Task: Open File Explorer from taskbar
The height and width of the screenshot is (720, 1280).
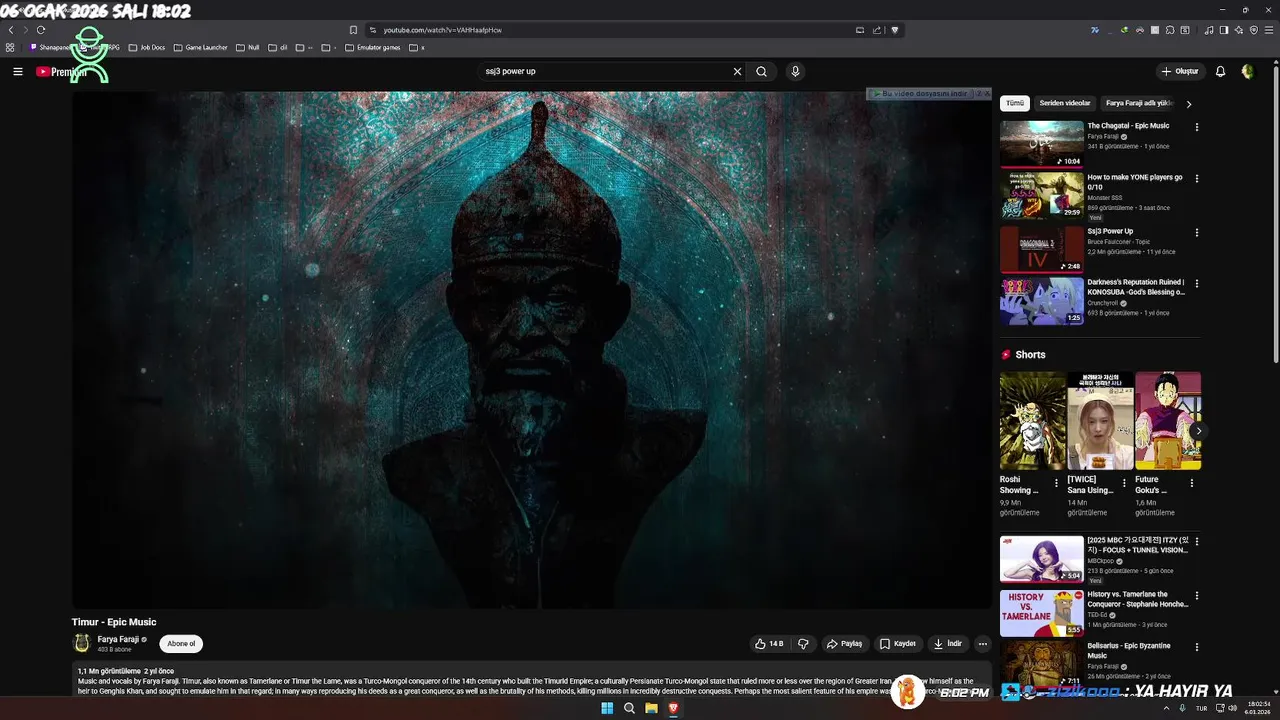Action: coord(651,708)
